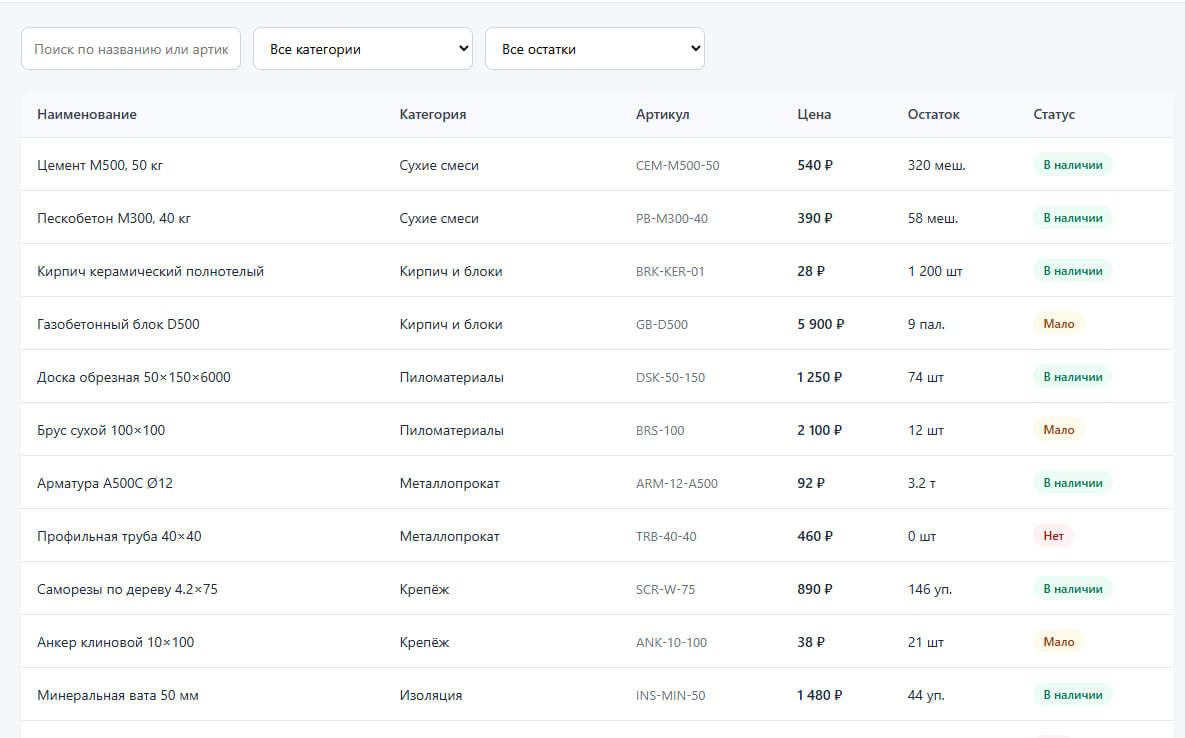
Task: Select row Цемент М500, 50 кг
Action: pos(596,165)
